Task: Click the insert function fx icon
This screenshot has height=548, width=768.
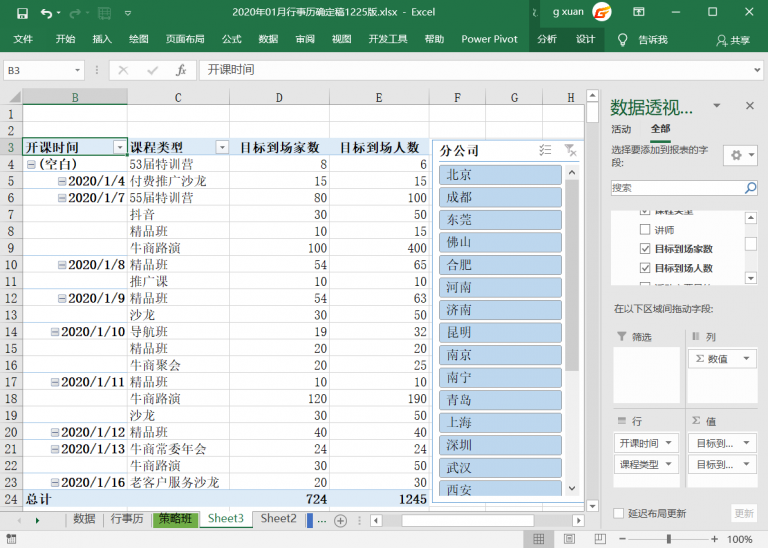Action: (x=181, y=70)
